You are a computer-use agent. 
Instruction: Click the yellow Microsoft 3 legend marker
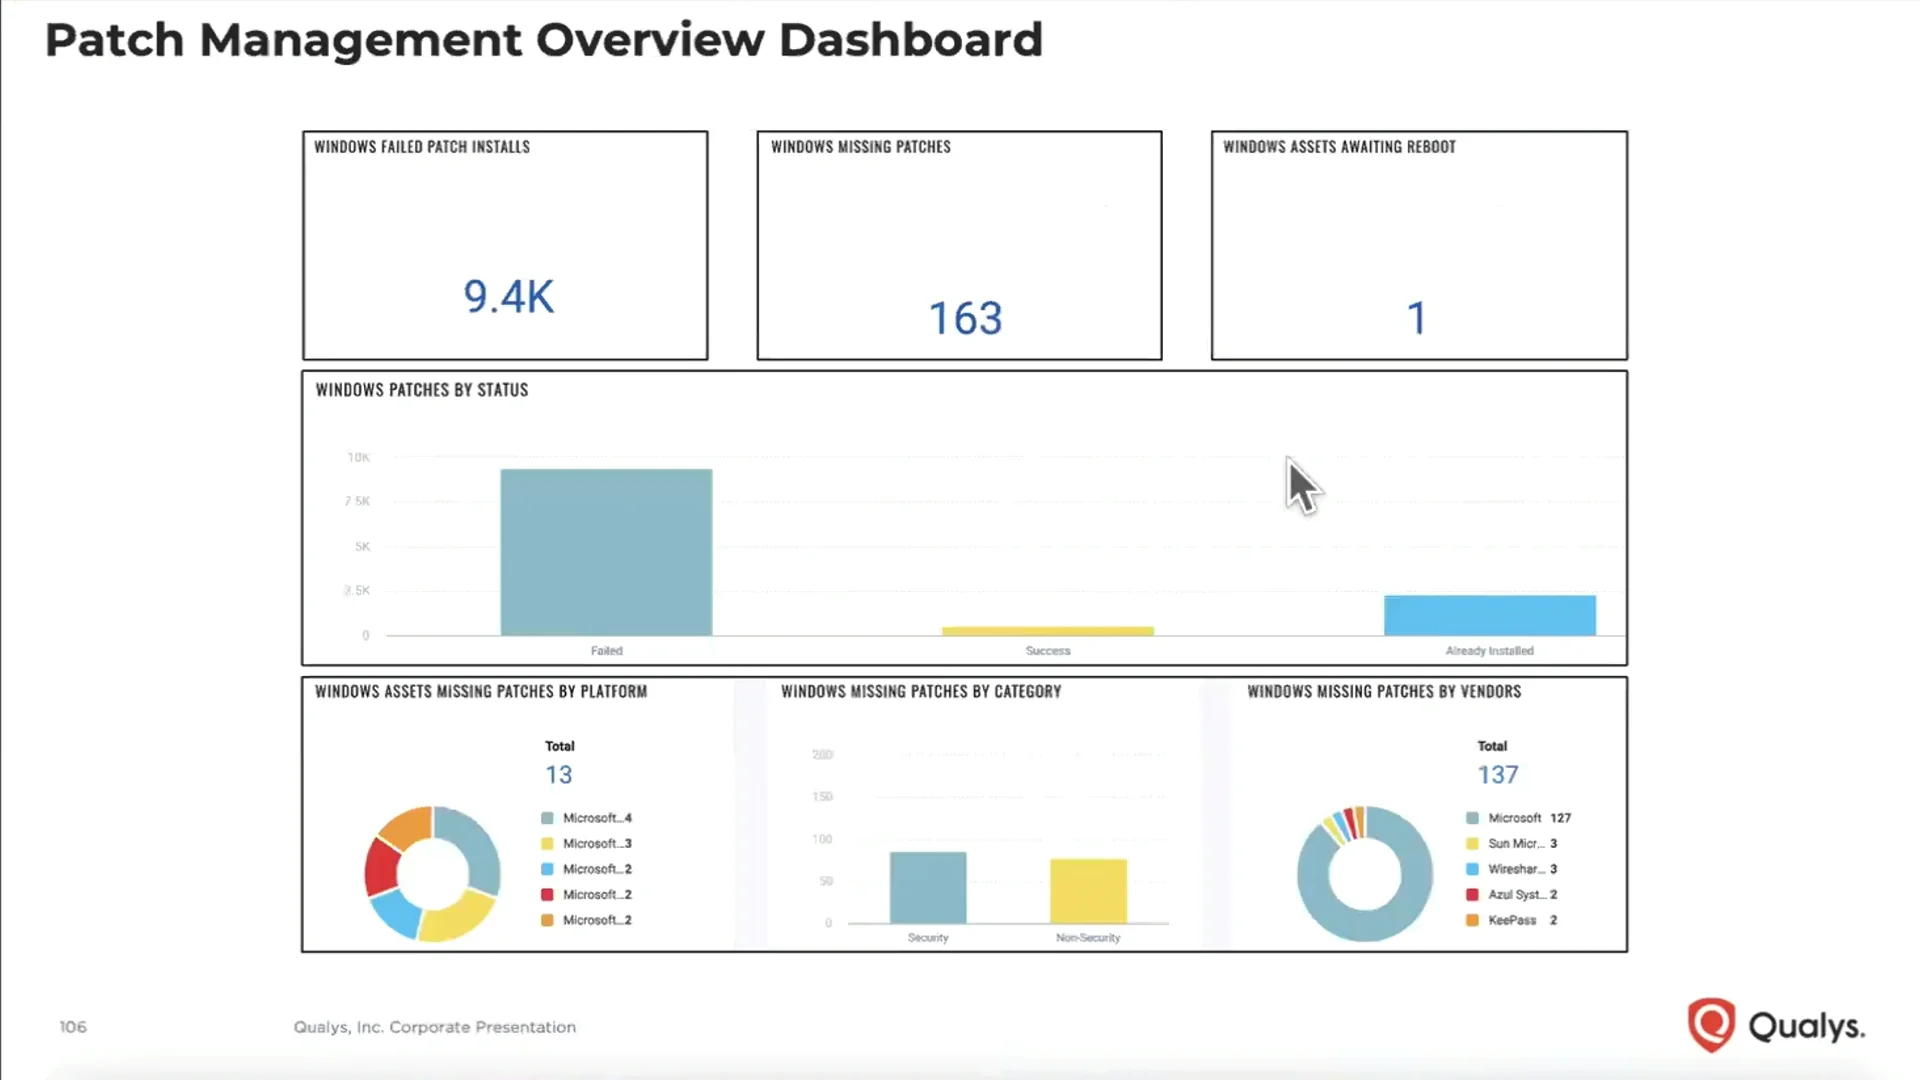pos(546,843)
